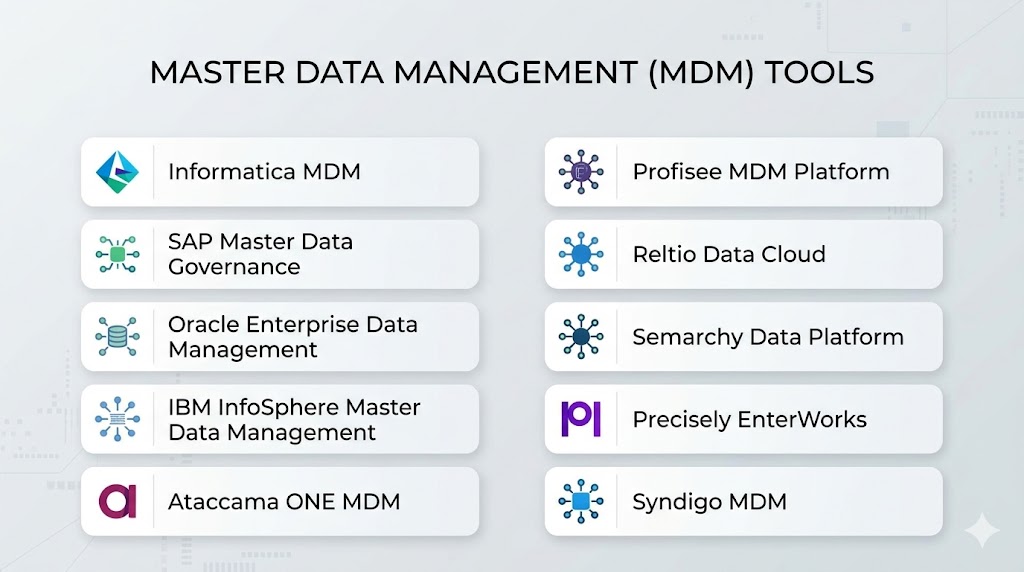Choose IBM InfoSphere Master Data Management text
The width and height of the screenshot is (1024, 572).
pyautogui.click(x=294, y=420)
